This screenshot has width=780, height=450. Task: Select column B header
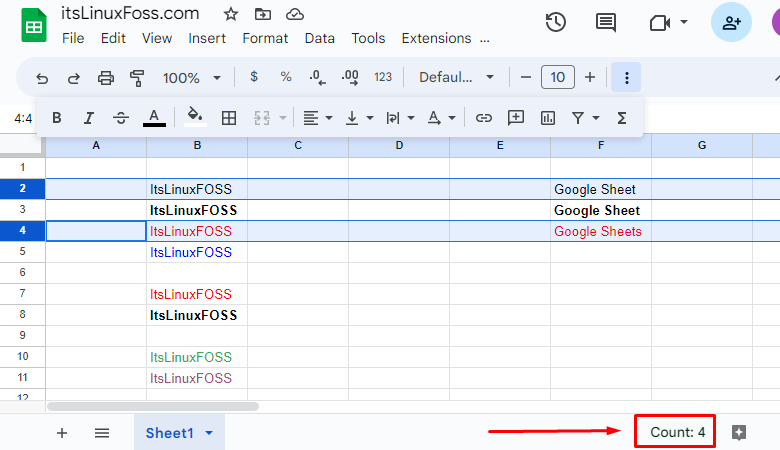click(x=197, y=145)
